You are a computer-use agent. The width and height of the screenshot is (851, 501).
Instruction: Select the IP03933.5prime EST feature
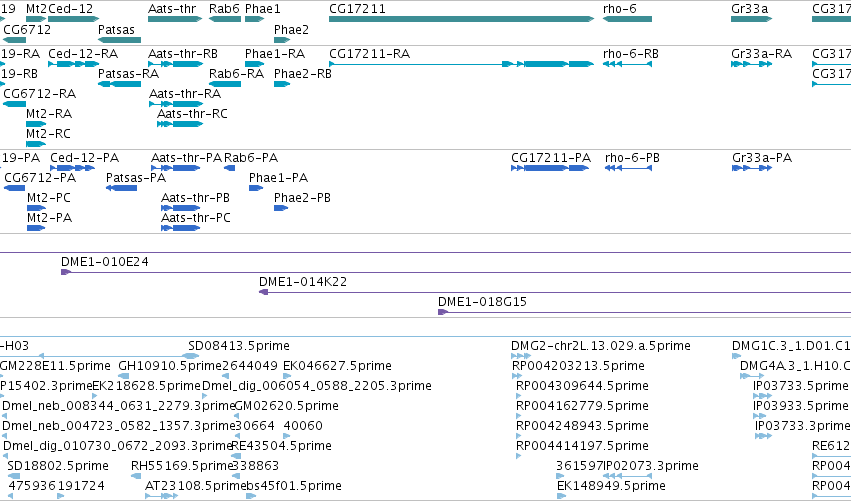click(760, 416)
